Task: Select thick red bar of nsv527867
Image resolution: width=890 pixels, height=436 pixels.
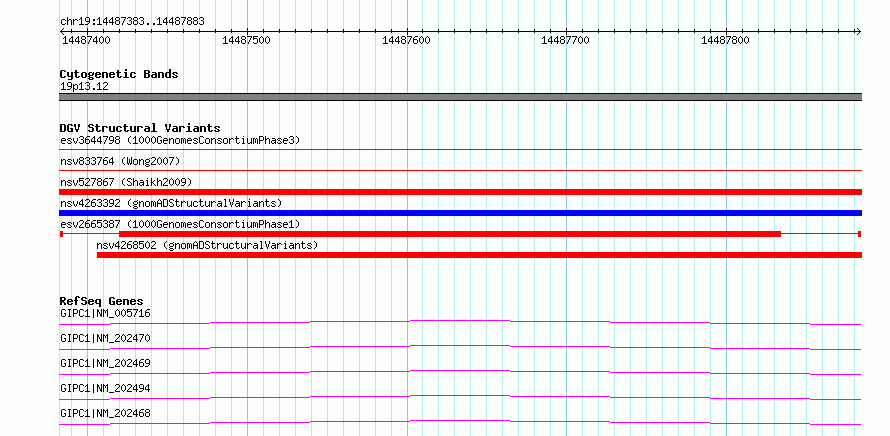Action: pos(460,192)
